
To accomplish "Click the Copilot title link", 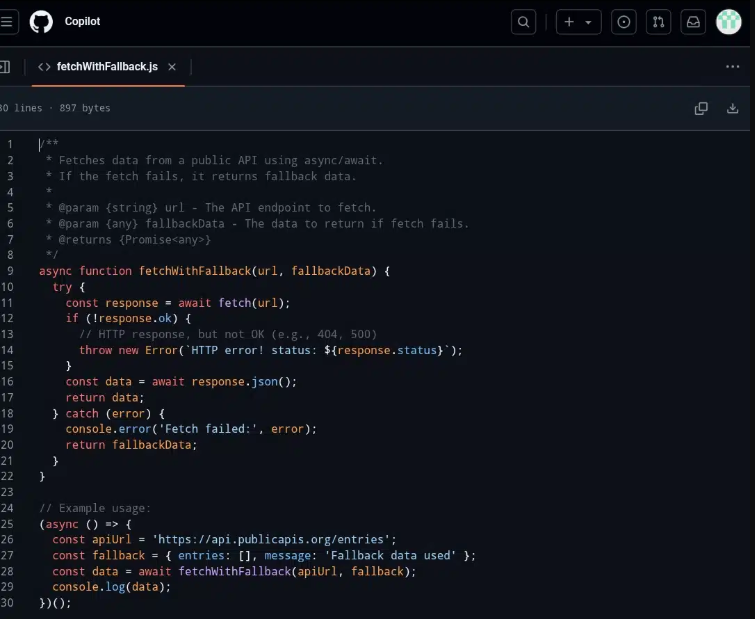I will pos(82,21).
